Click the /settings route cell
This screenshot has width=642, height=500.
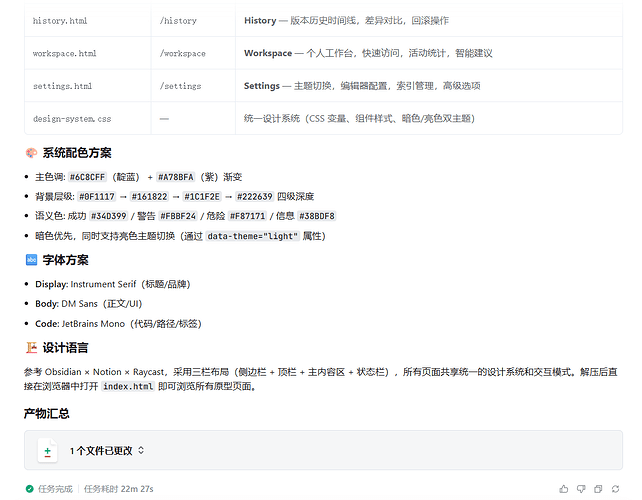click(x=193, y=86)
